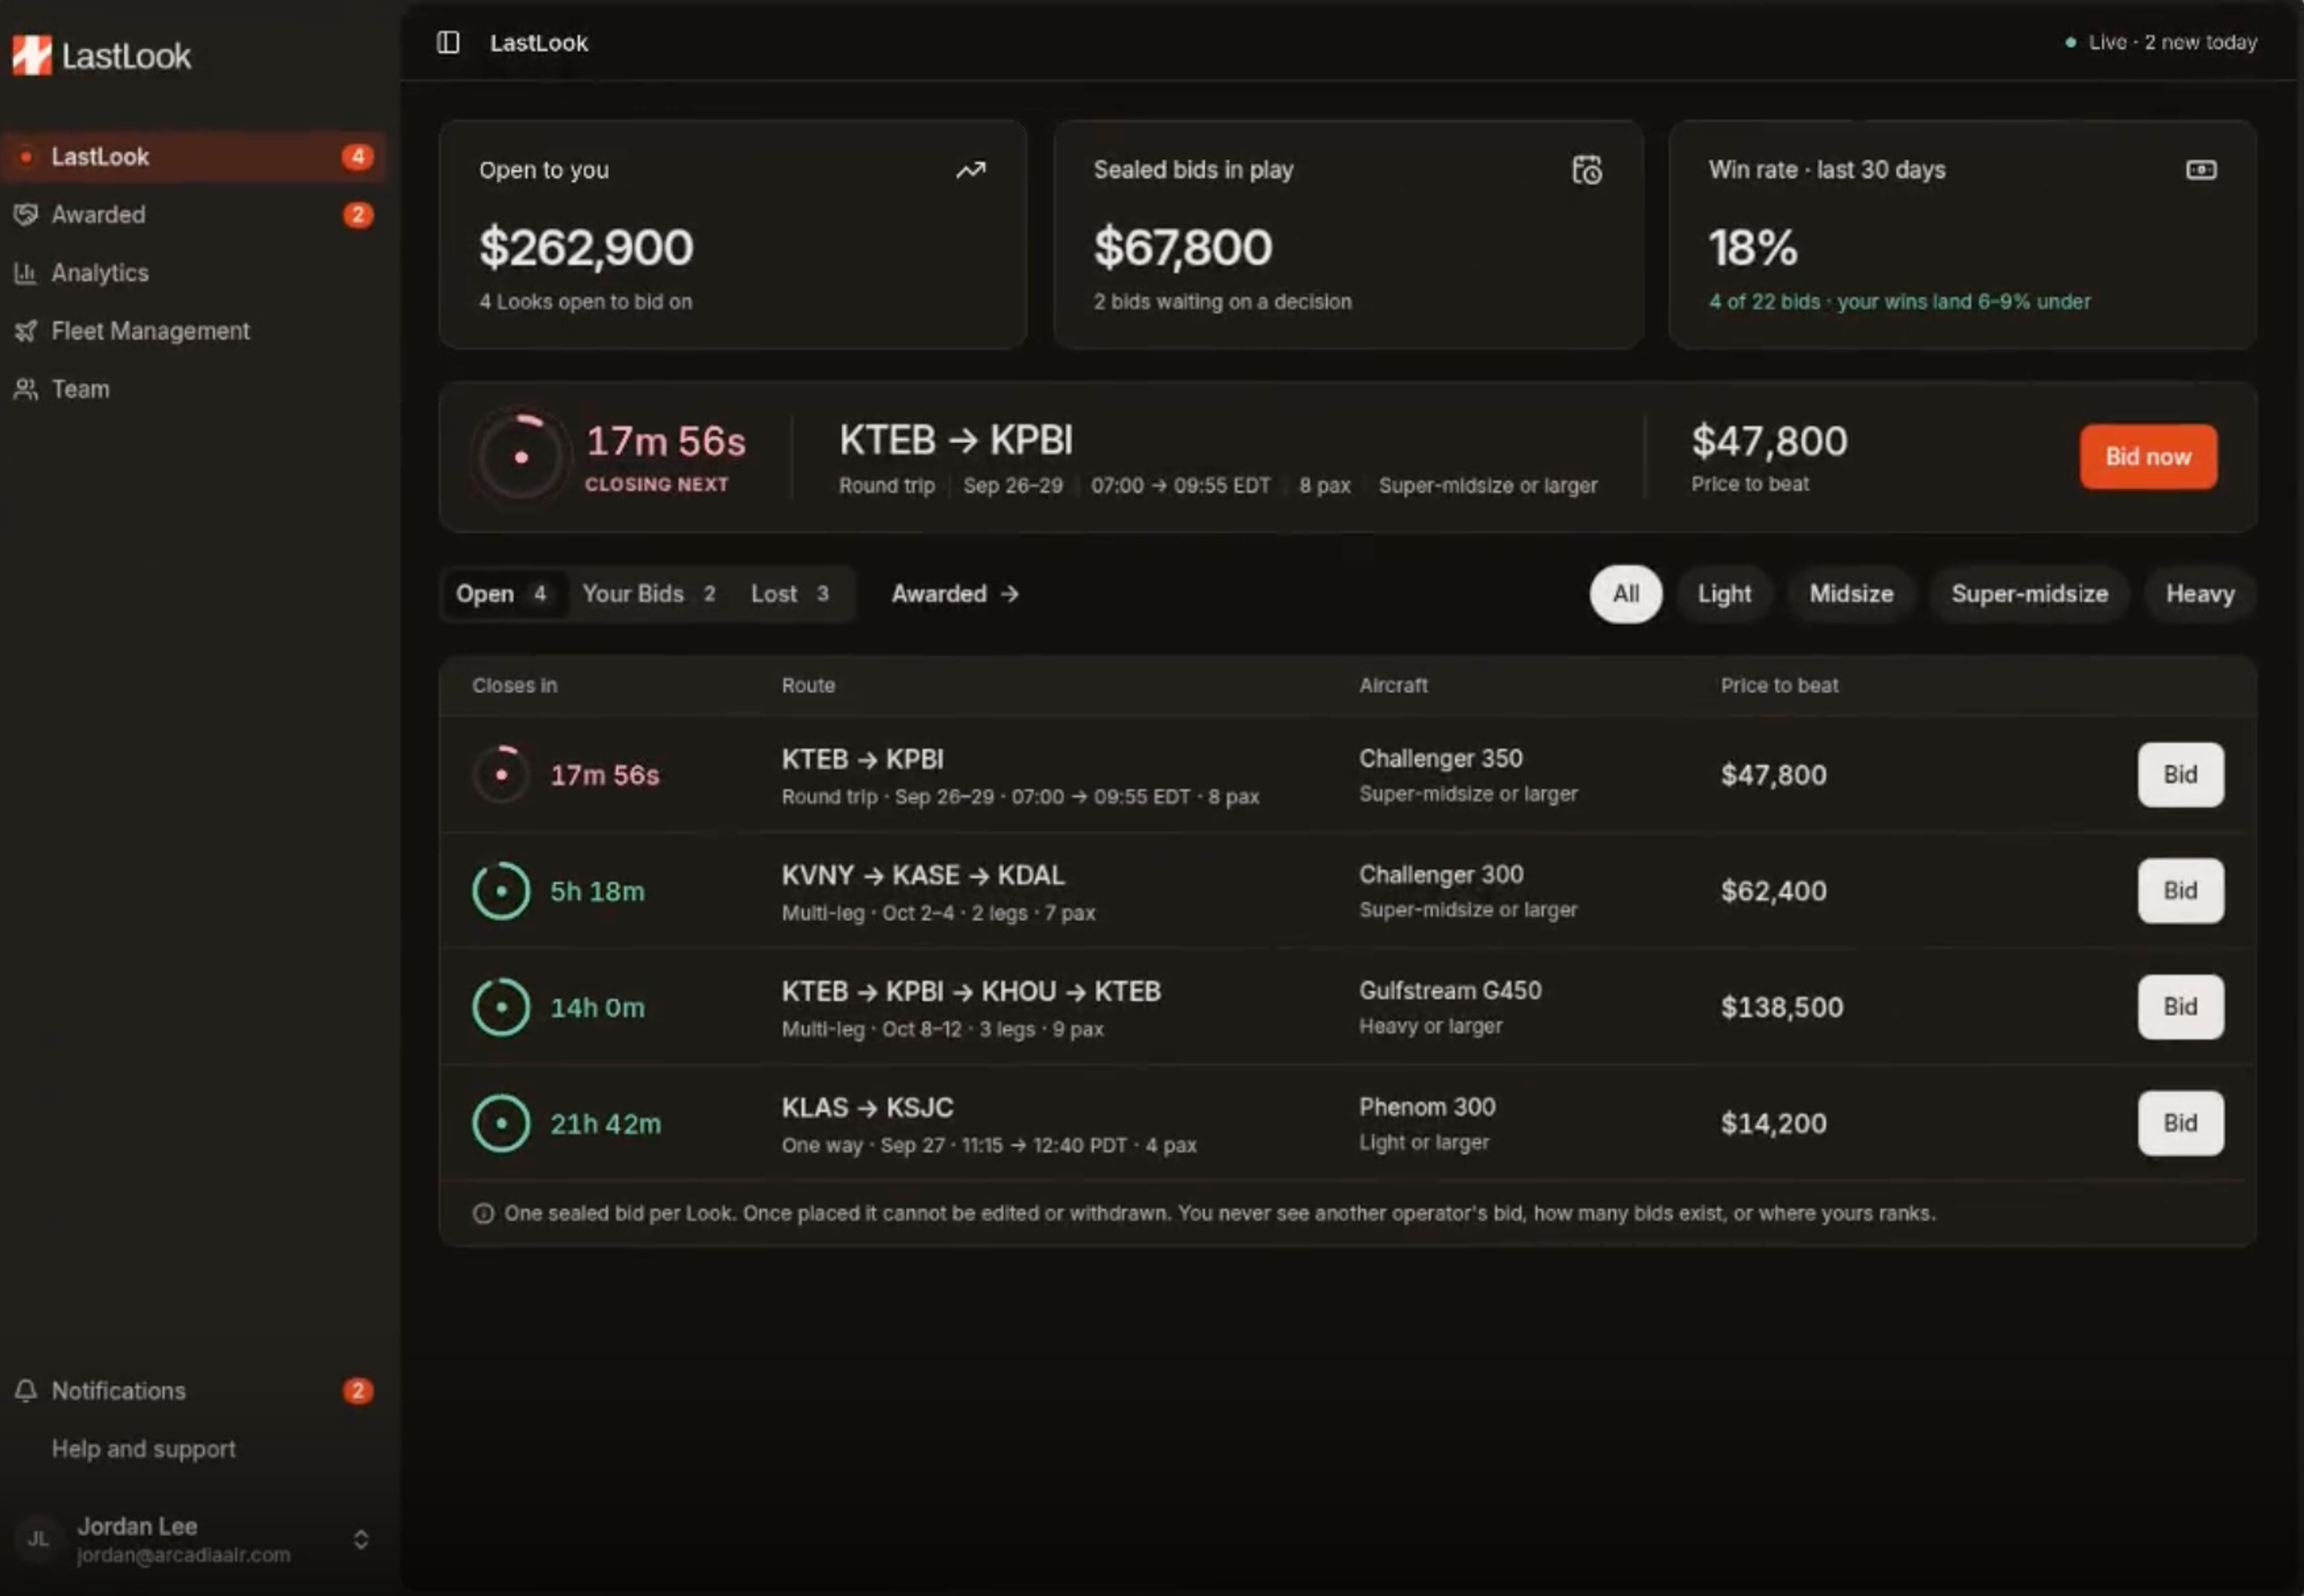
Task: Click the Closes in column header
Action: click(x=515, y=685)
